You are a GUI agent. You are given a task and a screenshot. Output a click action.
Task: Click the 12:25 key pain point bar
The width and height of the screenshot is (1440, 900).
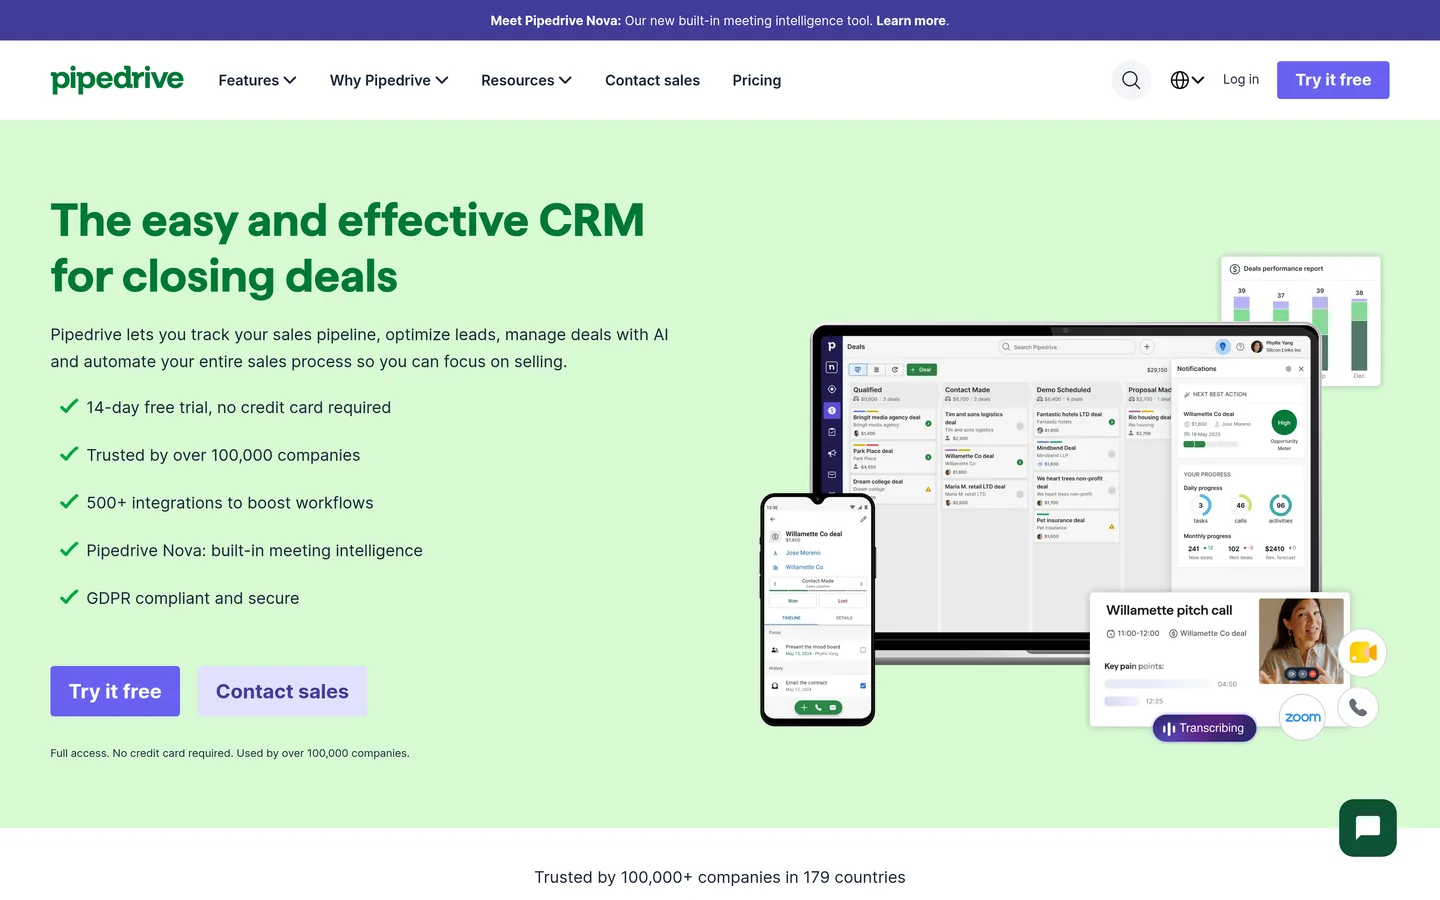pyautogui.click(x=1122, y=701)
